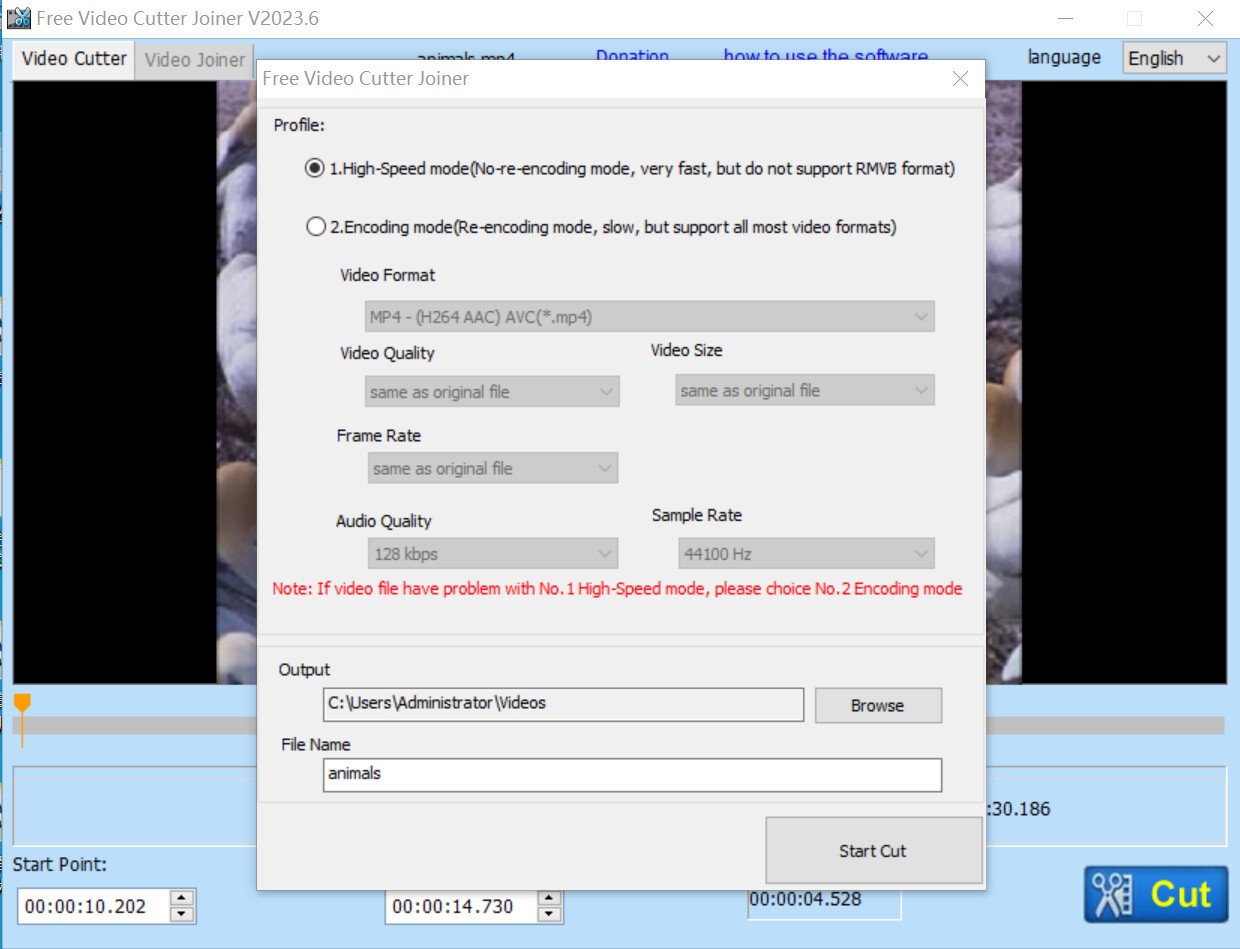Image resolution: width=1240 pixels, height=949 pixels.
Task: Increase end point time with up arrow
Action: click(549, 899)
